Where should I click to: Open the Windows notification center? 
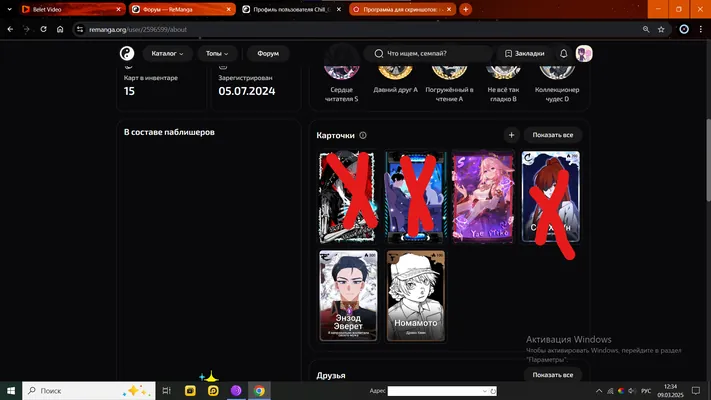[696, 390]
